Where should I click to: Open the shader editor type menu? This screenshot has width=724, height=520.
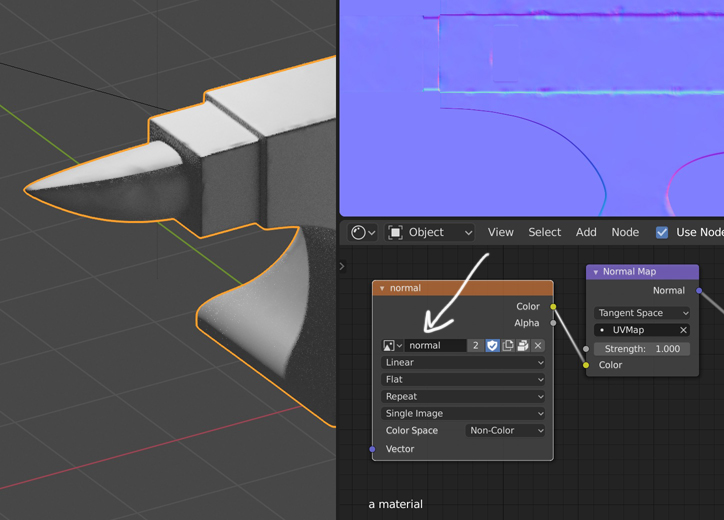[x=363, y=232]
